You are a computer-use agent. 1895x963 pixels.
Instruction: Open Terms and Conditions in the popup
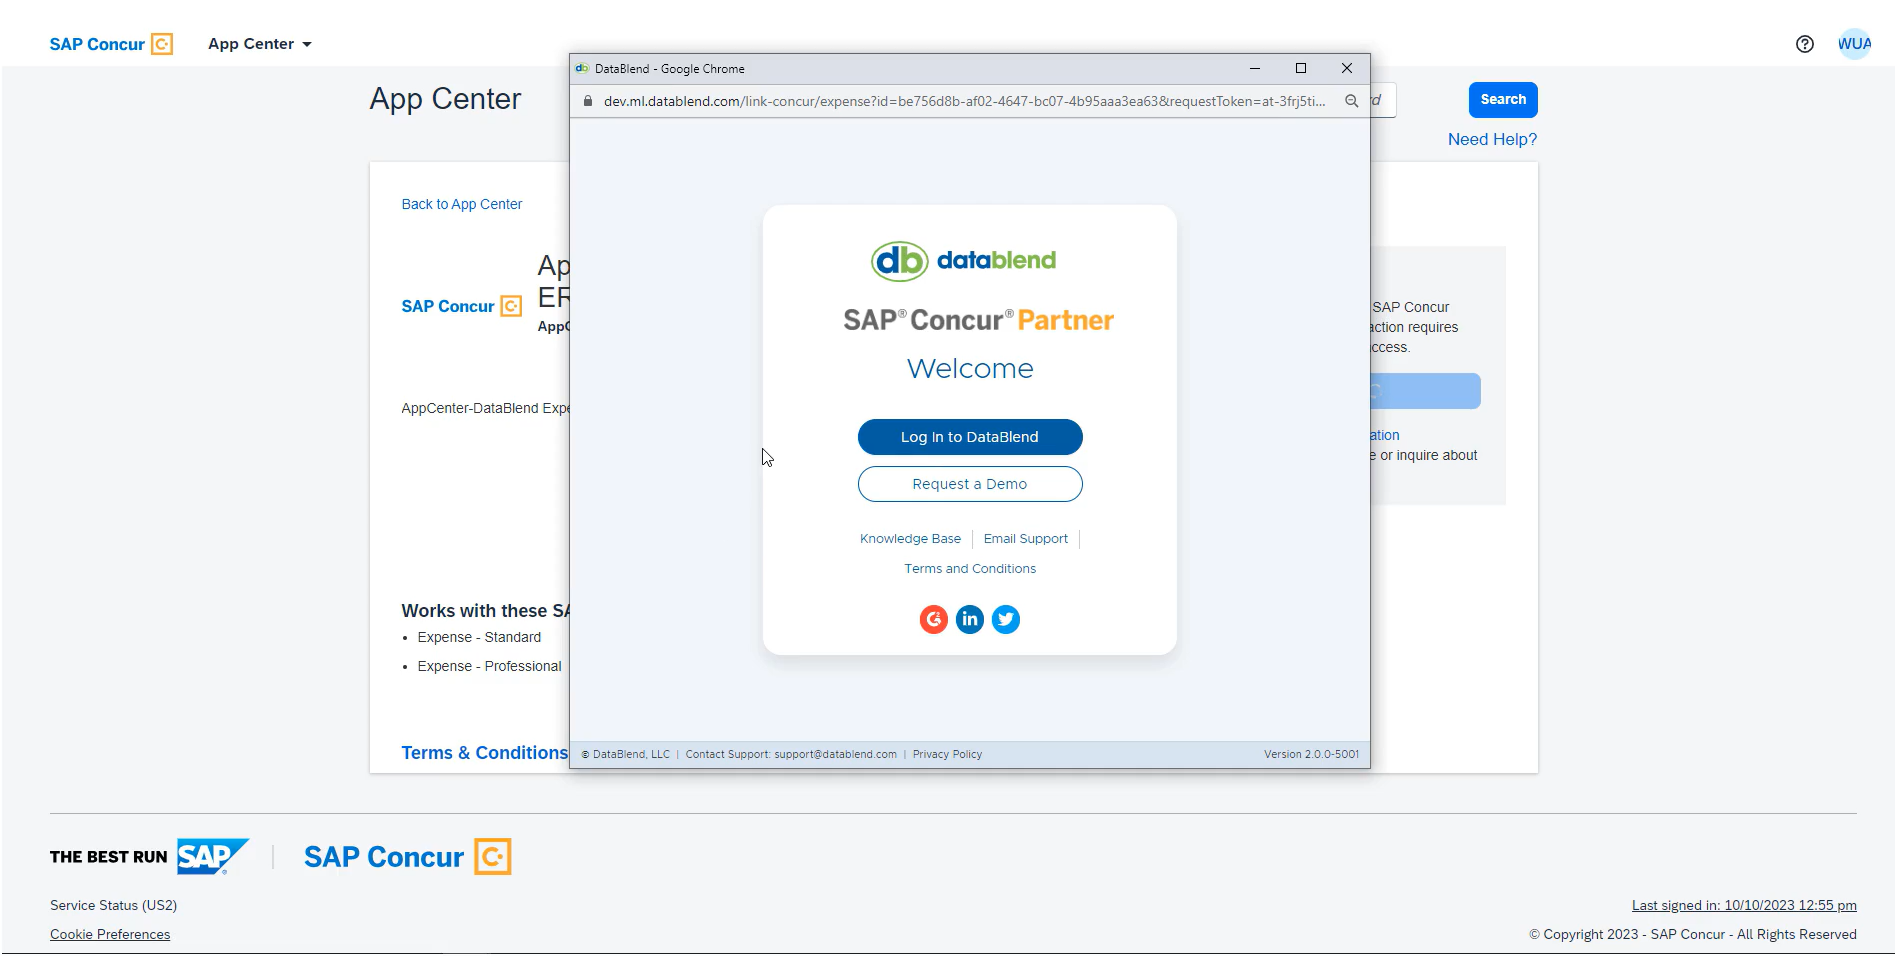pyautogui.click(x=969, y=568)
